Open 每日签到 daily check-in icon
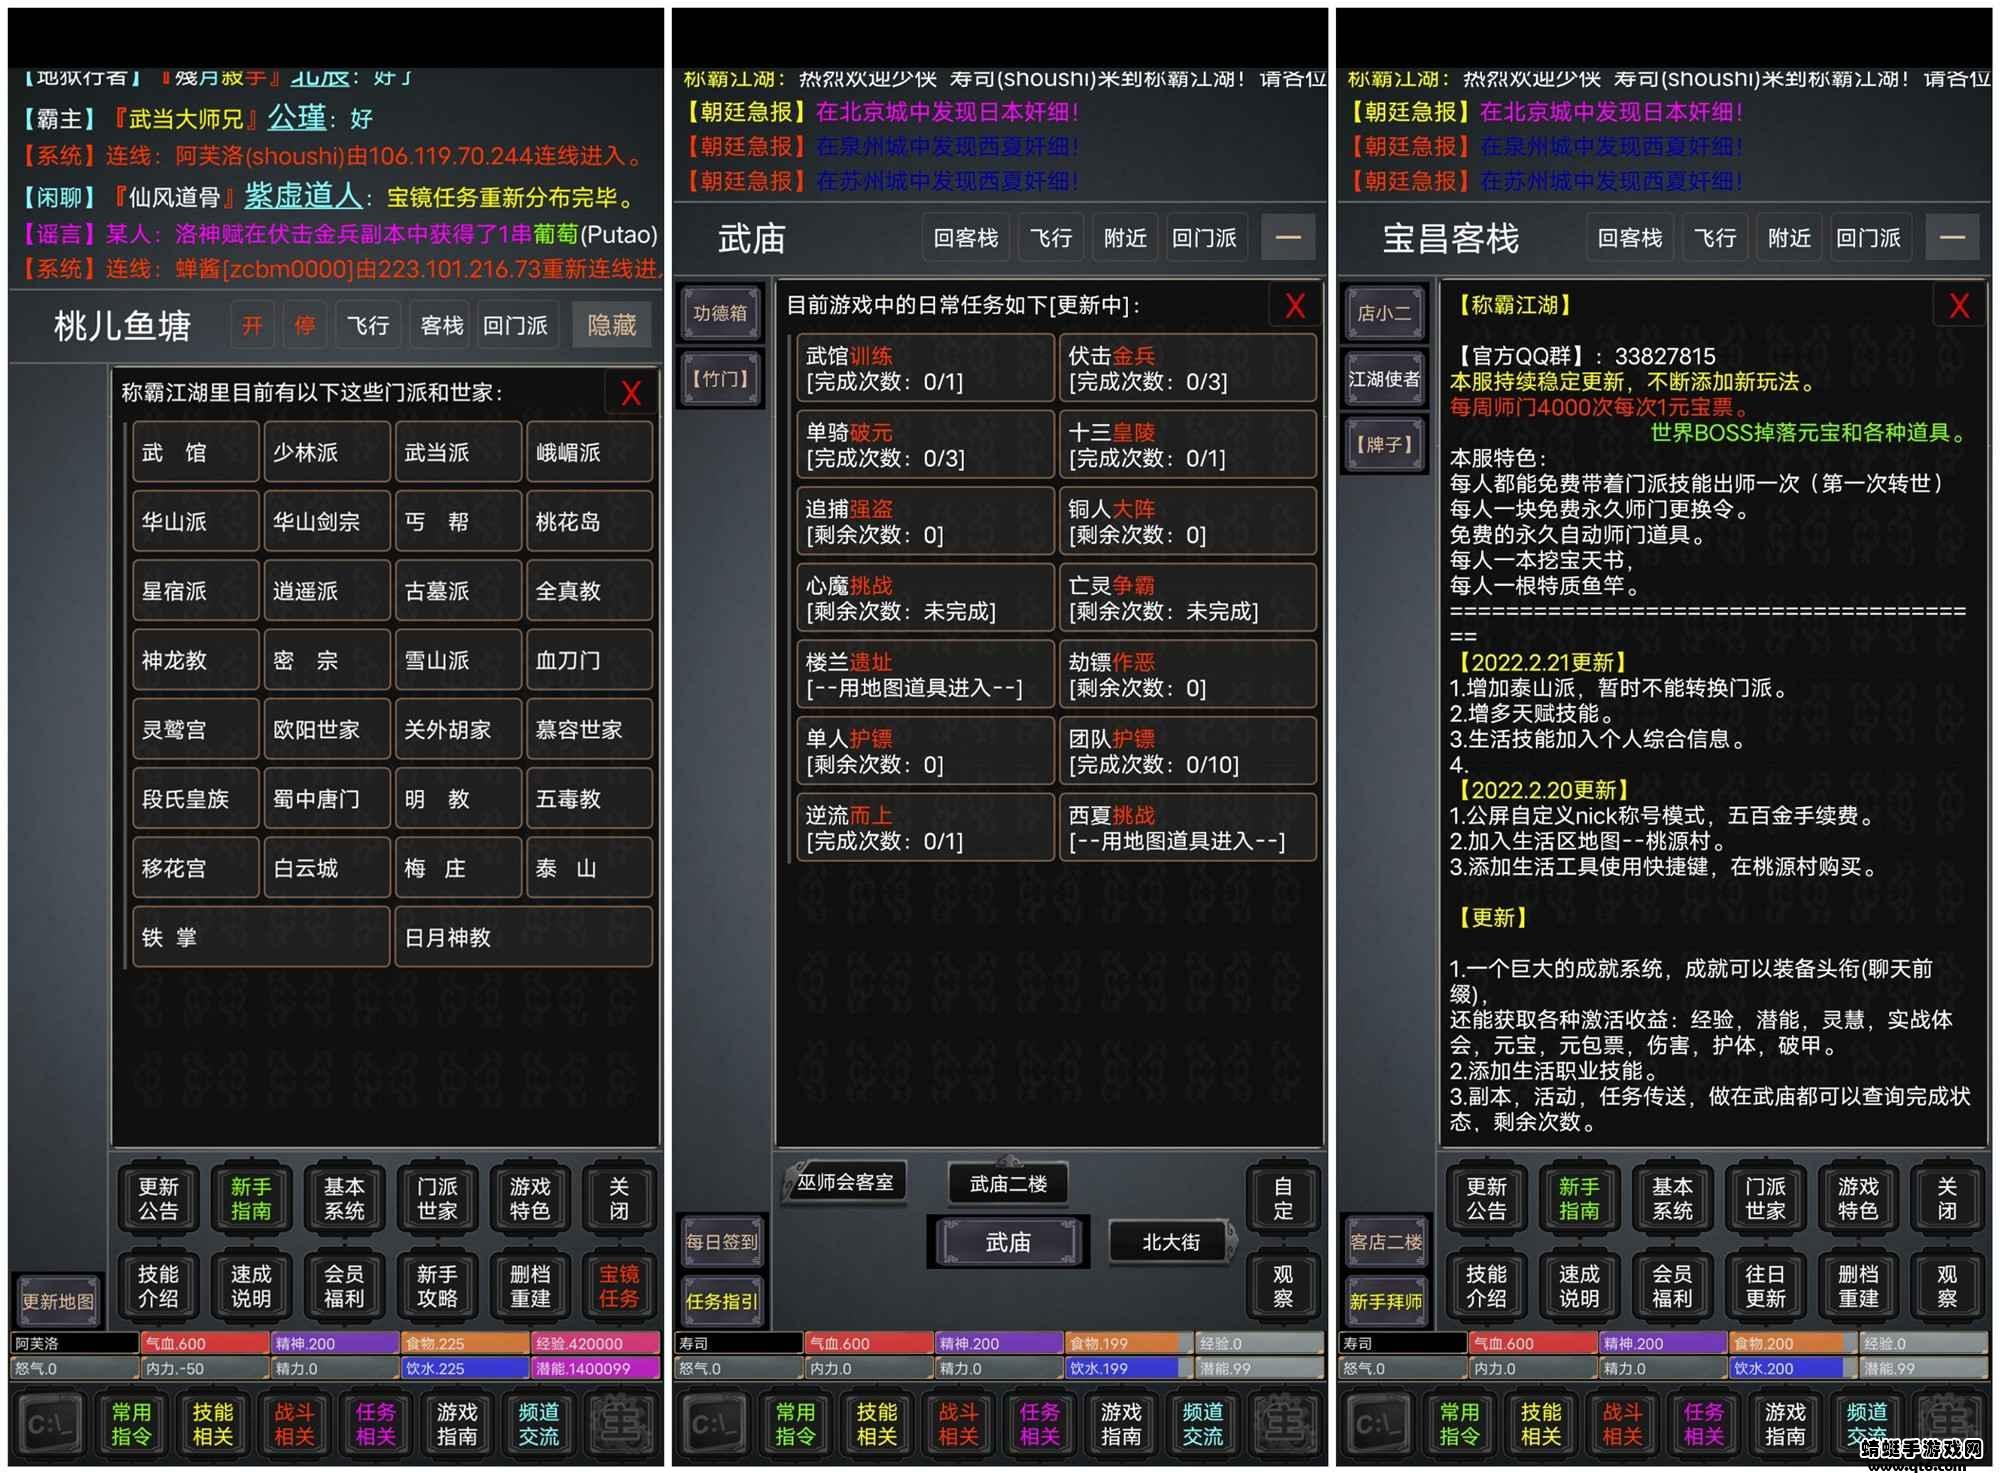This screenshot has width=2000, height=1474. click(x=721, y=1242)
